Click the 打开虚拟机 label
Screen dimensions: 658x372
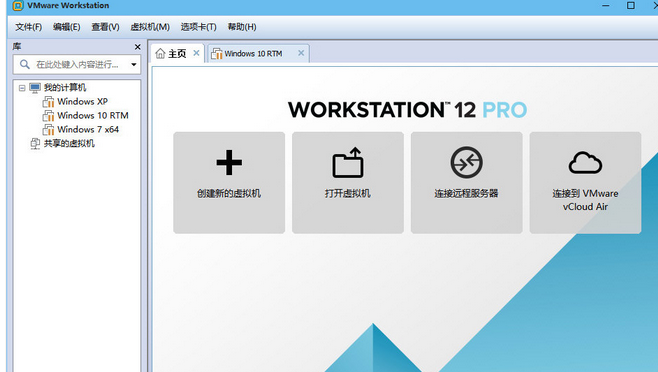tap(347, 194)
